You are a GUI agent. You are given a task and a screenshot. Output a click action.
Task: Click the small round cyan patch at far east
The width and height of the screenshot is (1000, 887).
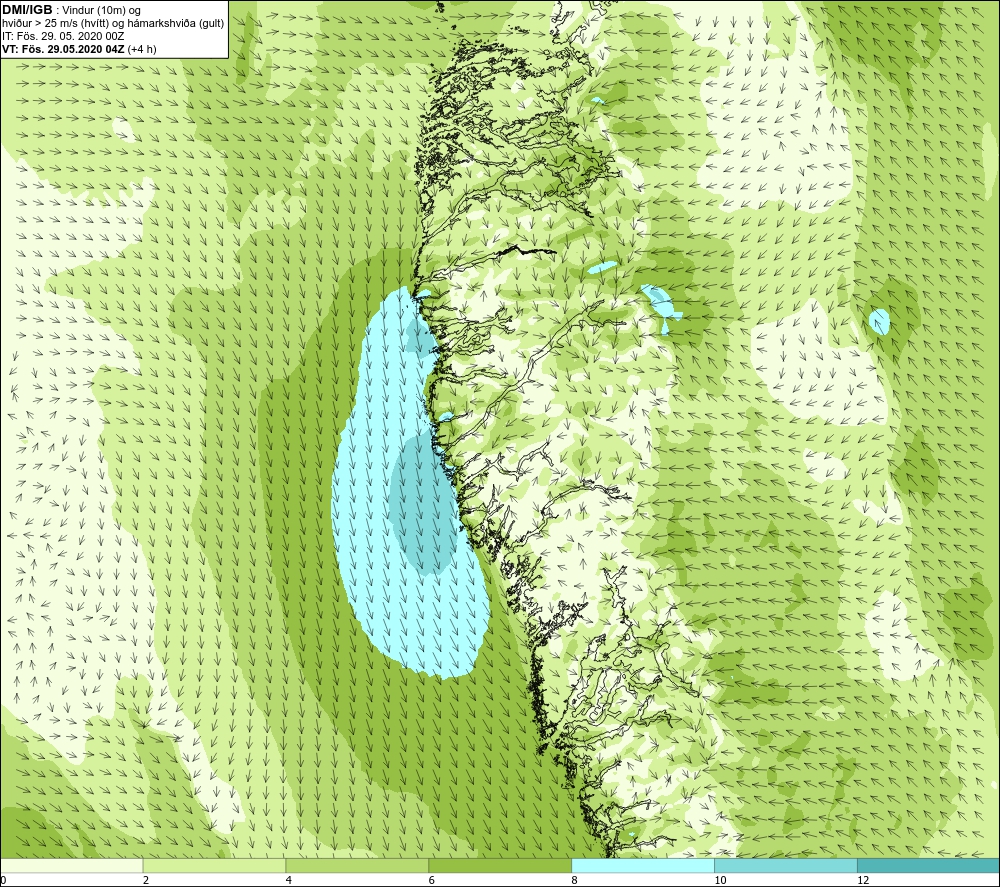point(879,321)
